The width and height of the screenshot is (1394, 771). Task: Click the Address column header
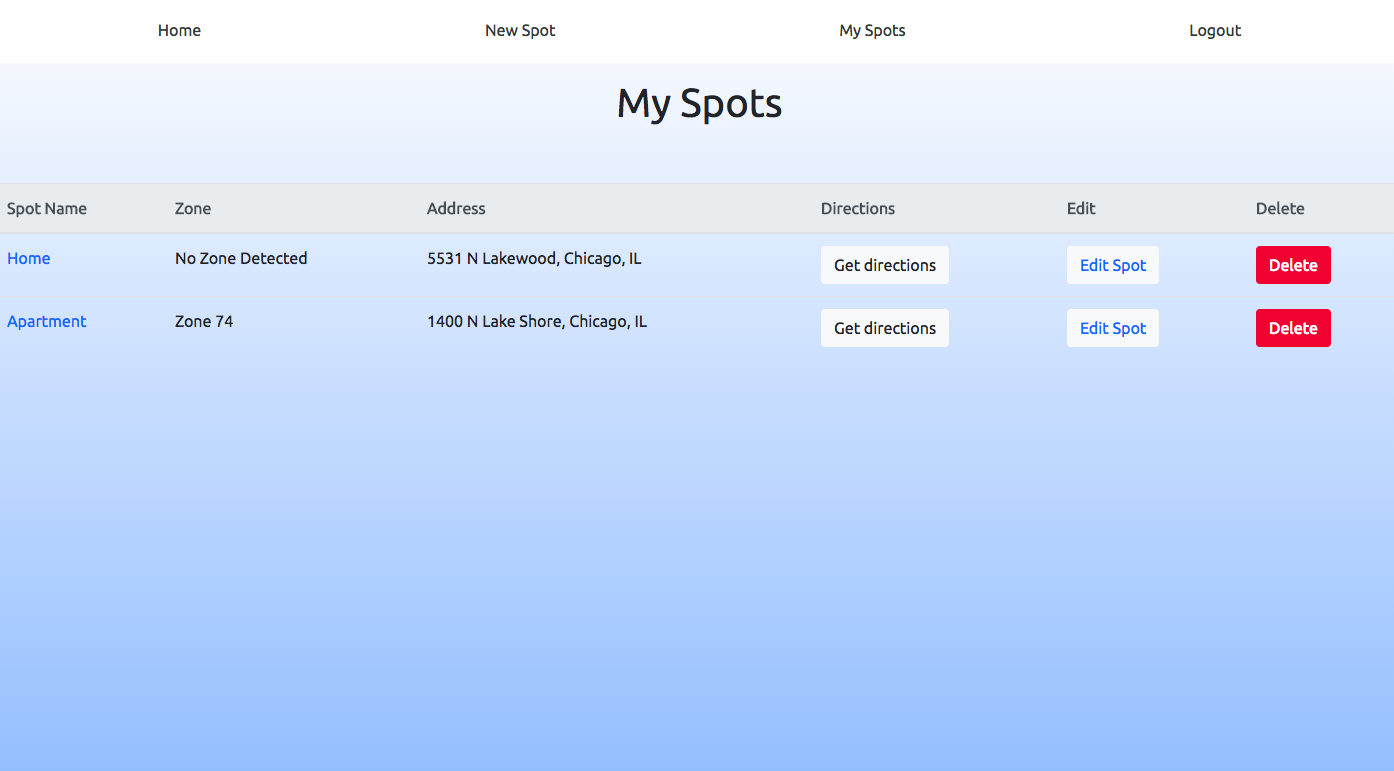click(x=456, y=208)
